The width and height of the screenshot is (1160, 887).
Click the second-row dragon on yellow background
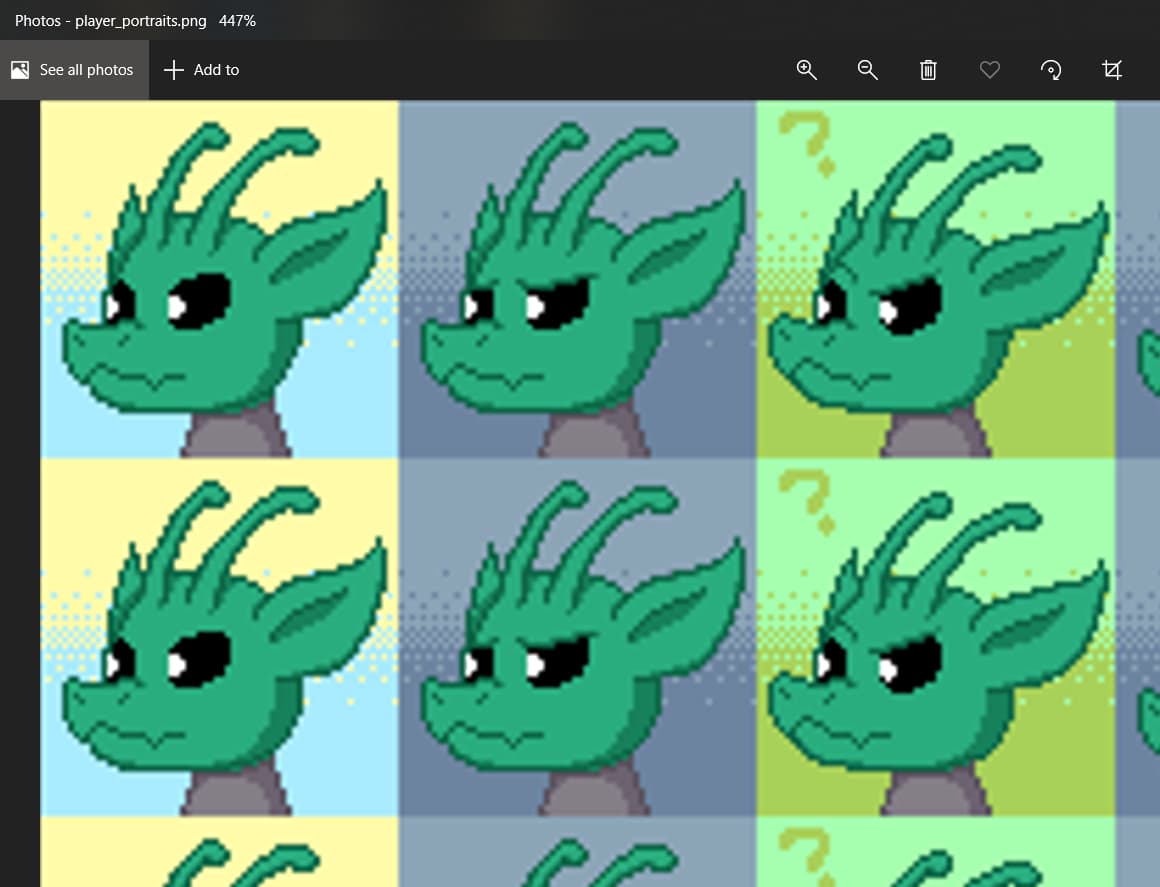click(x=220, y=638)
